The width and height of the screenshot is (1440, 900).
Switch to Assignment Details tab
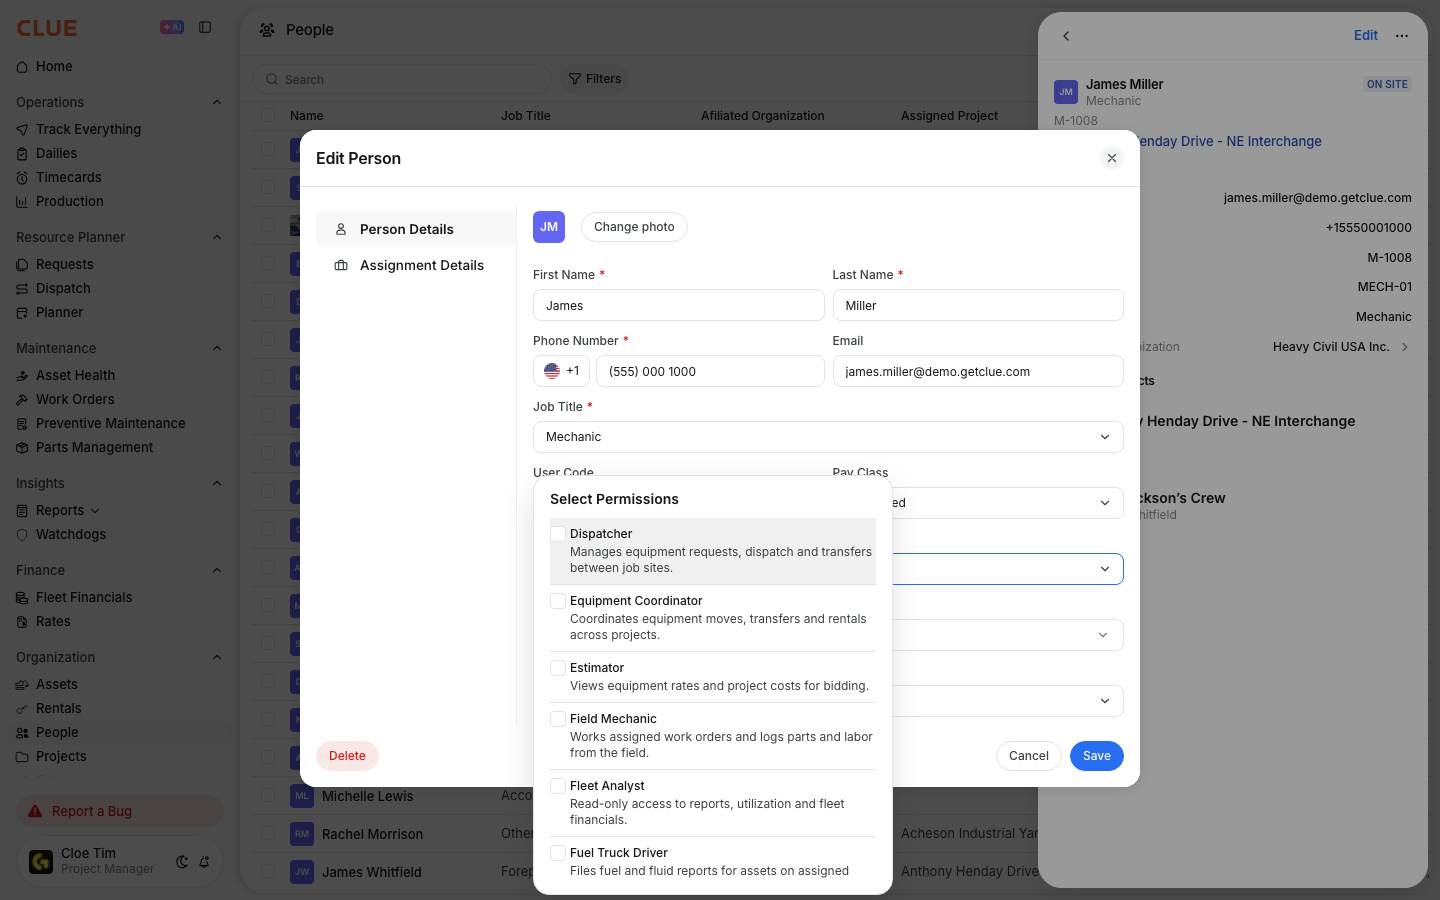416,265
